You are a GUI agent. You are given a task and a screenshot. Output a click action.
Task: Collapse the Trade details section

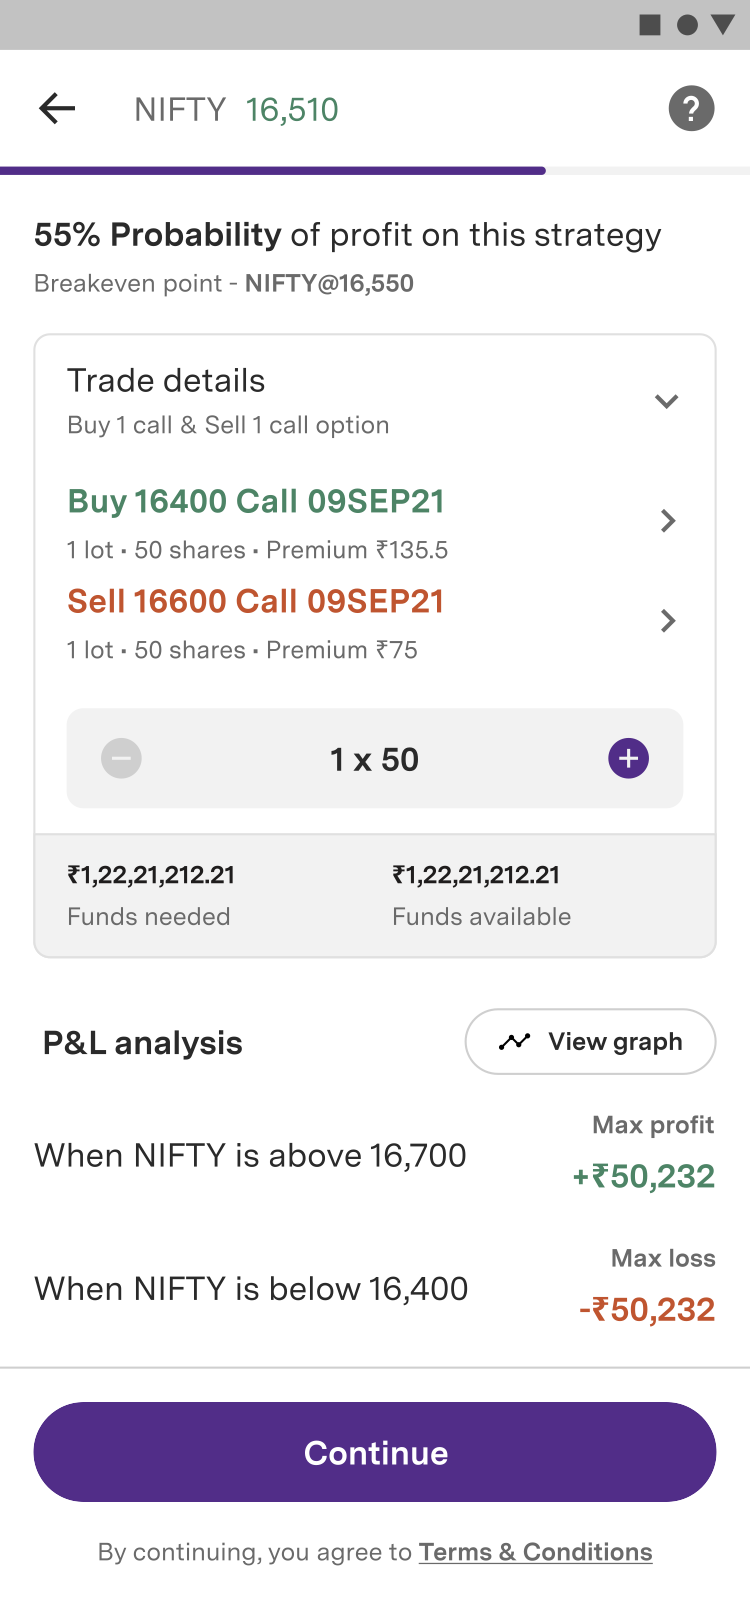[666, 401]
